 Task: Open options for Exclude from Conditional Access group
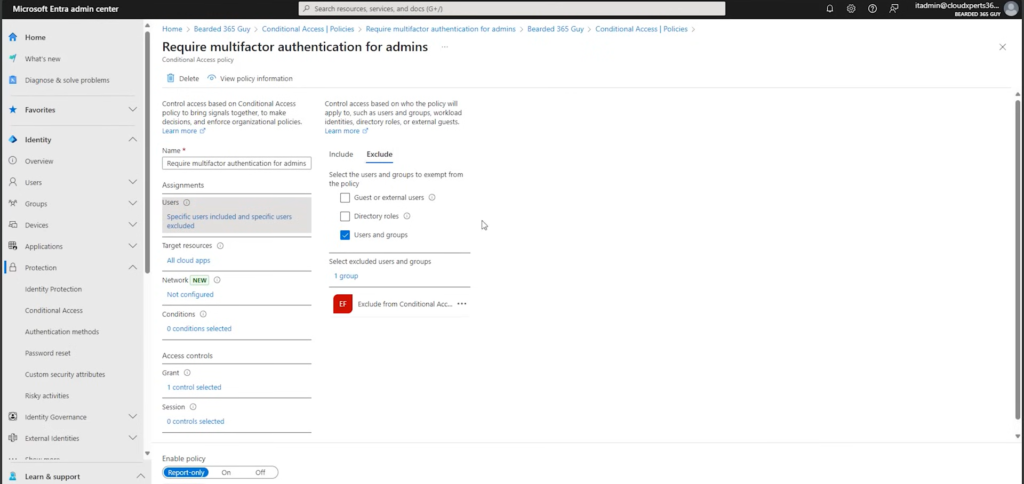pos(462,304)
